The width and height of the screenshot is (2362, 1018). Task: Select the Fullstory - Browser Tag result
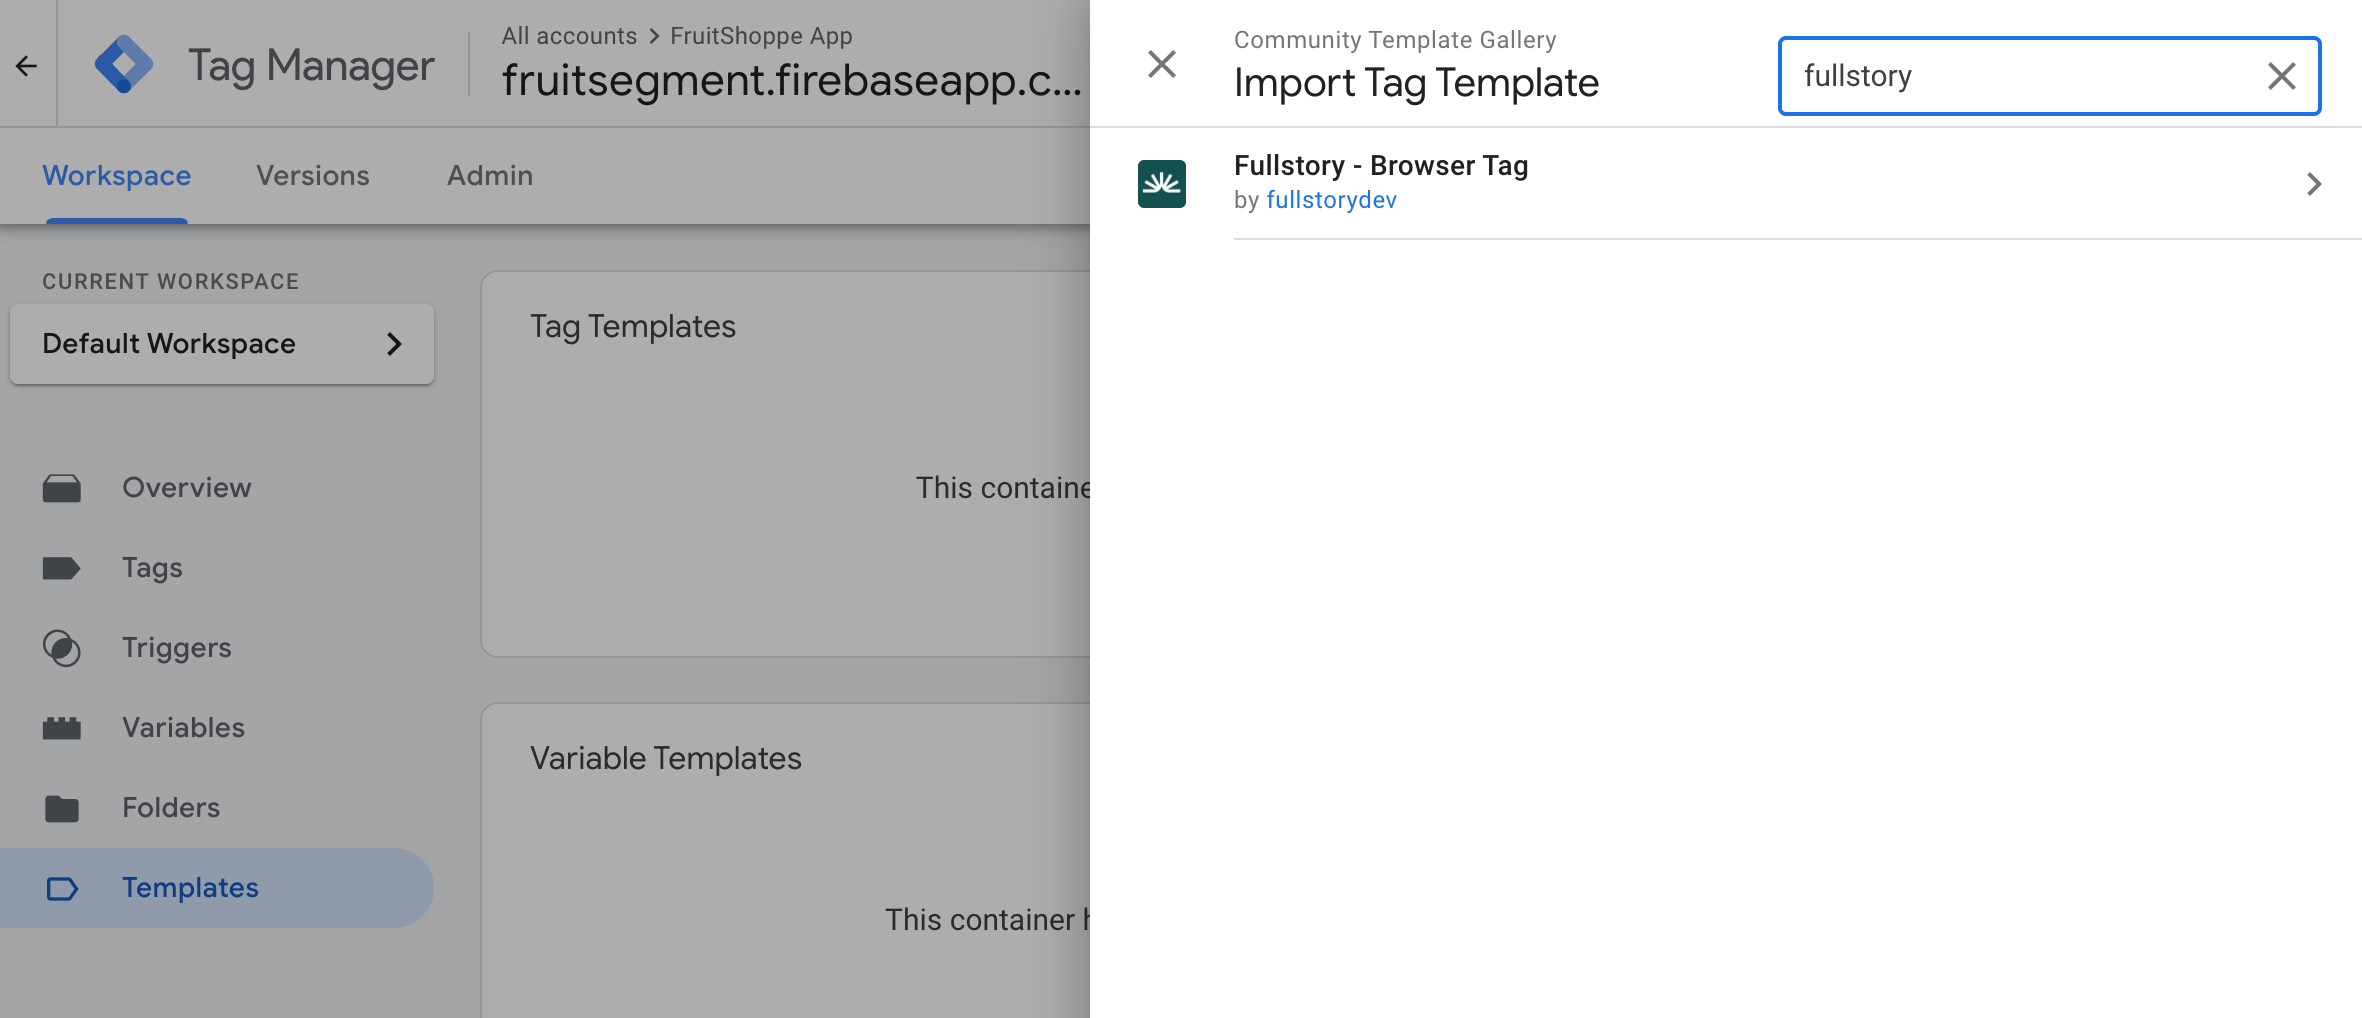tap(1726, 184)
